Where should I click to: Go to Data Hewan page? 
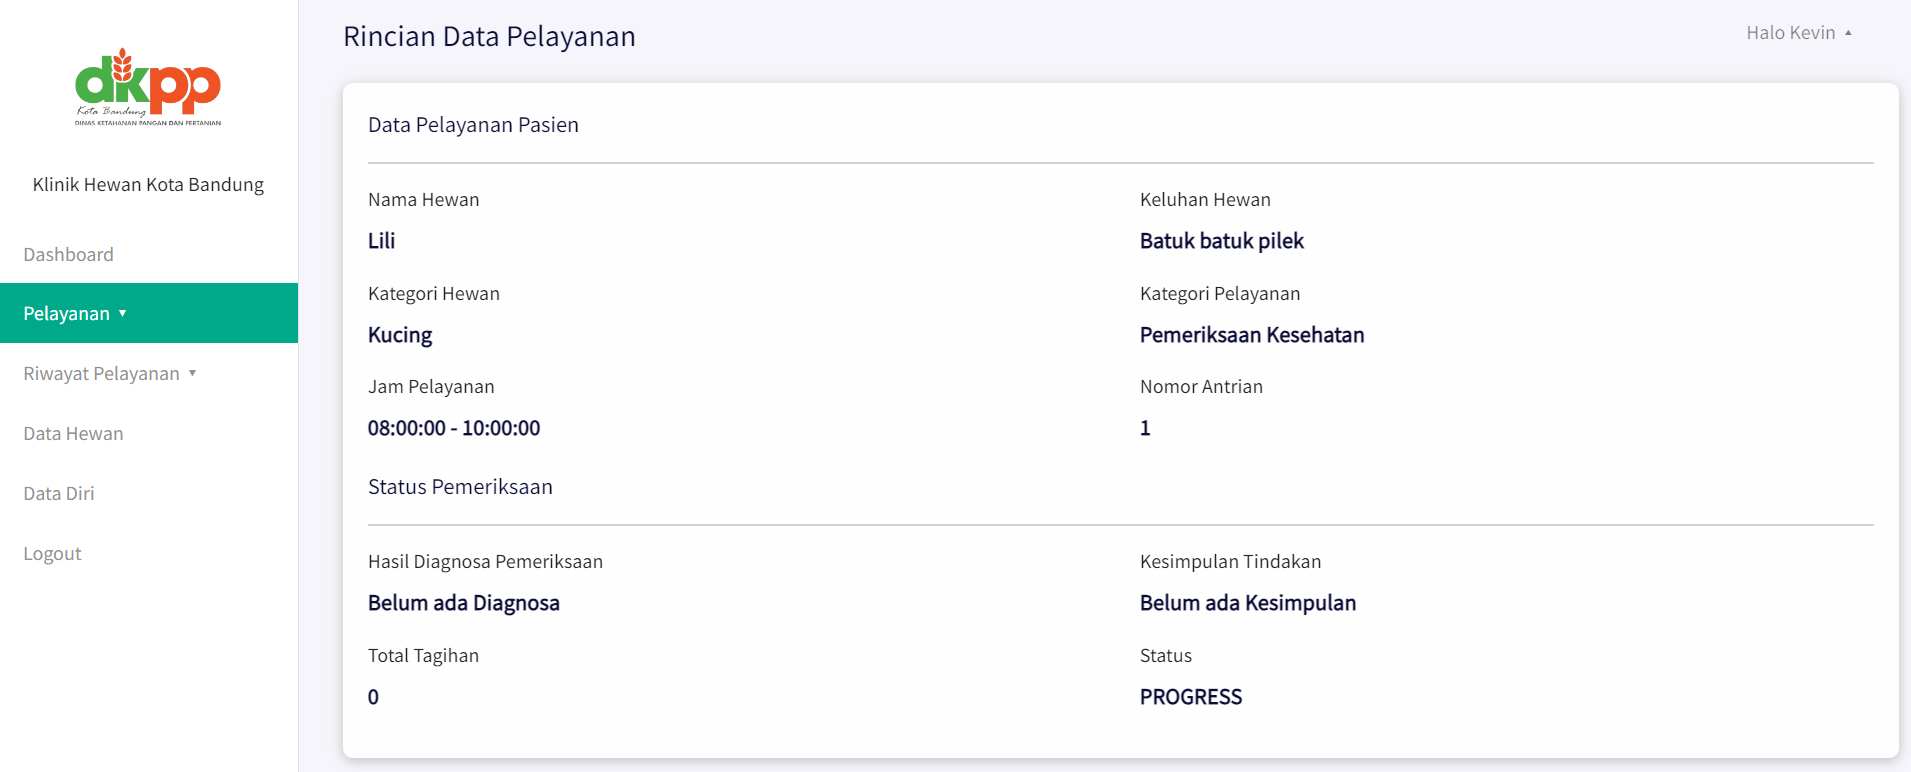[73, 433]
